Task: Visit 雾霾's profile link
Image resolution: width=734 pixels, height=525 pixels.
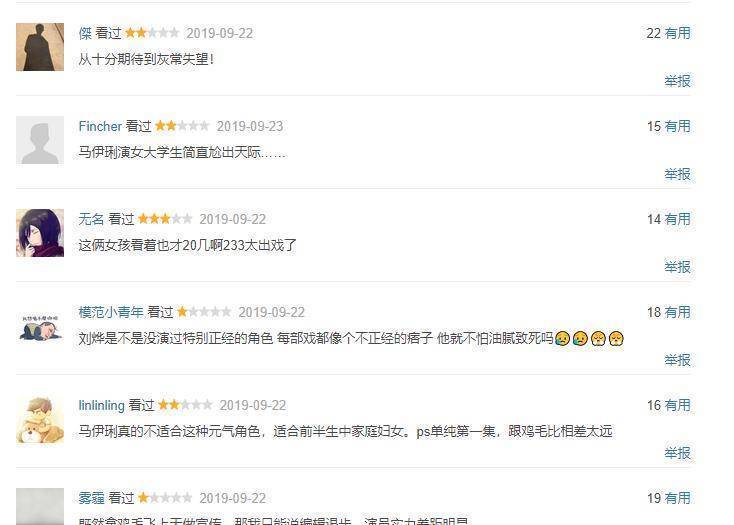Action: [x=91, y=498]
